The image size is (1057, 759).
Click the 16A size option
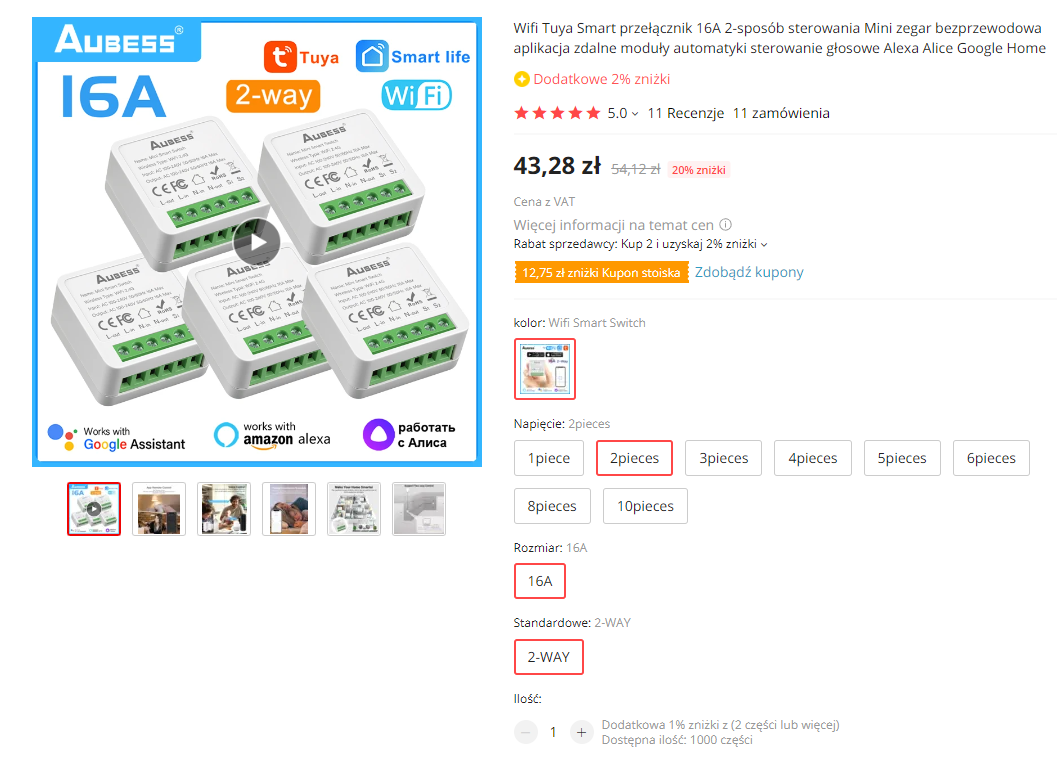(540, 581)
